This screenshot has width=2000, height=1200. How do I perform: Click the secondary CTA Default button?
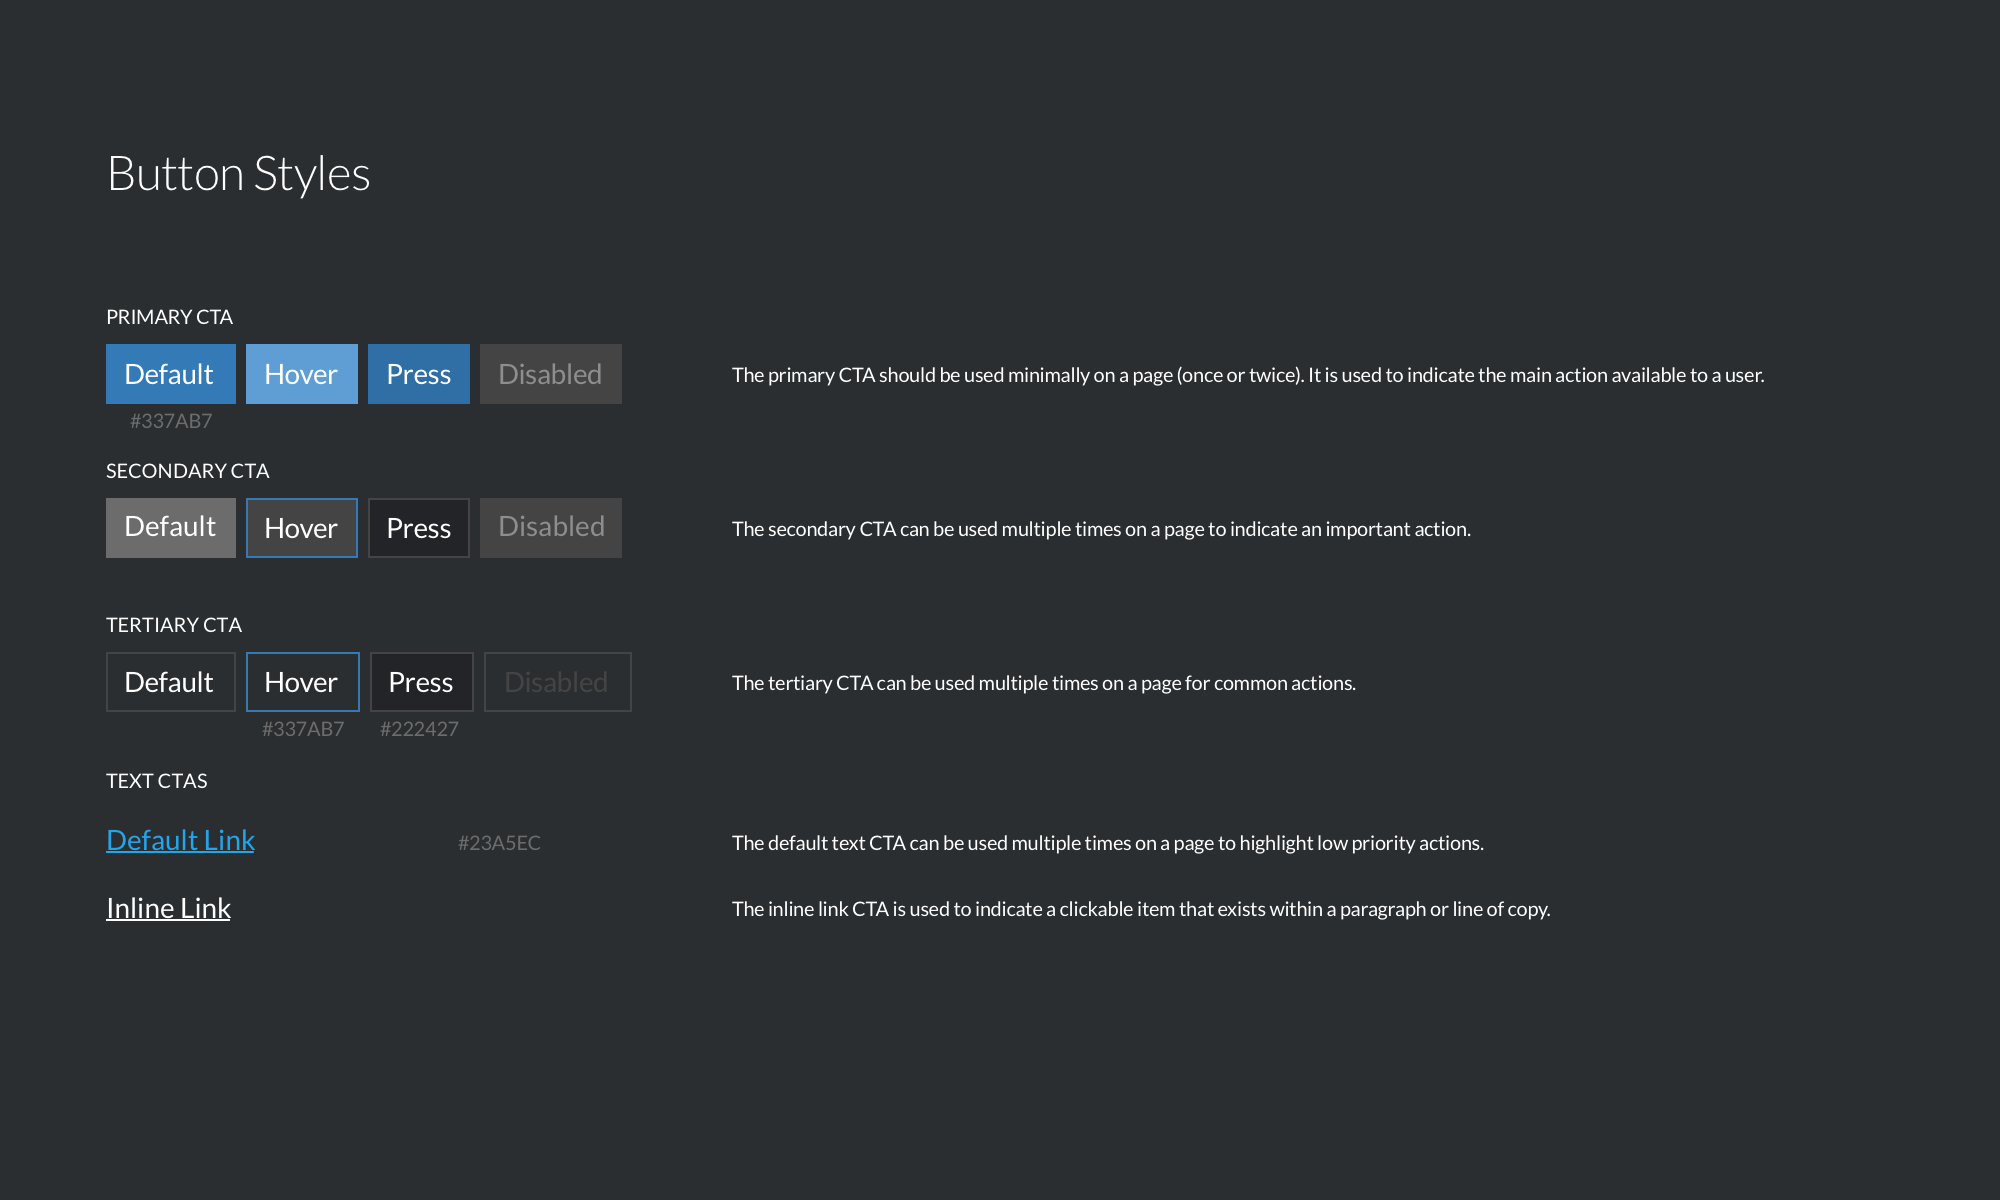click(170, 527)
